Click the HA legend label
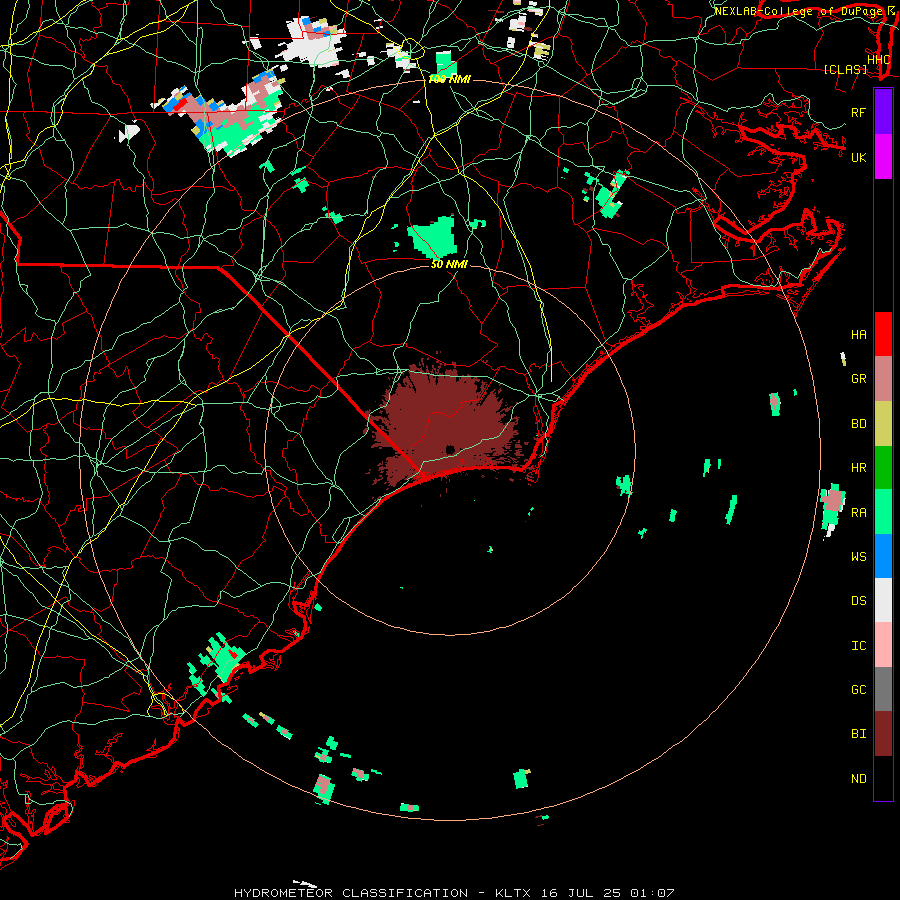Screen dimensions: 900x900 click(x=858, y=334)
